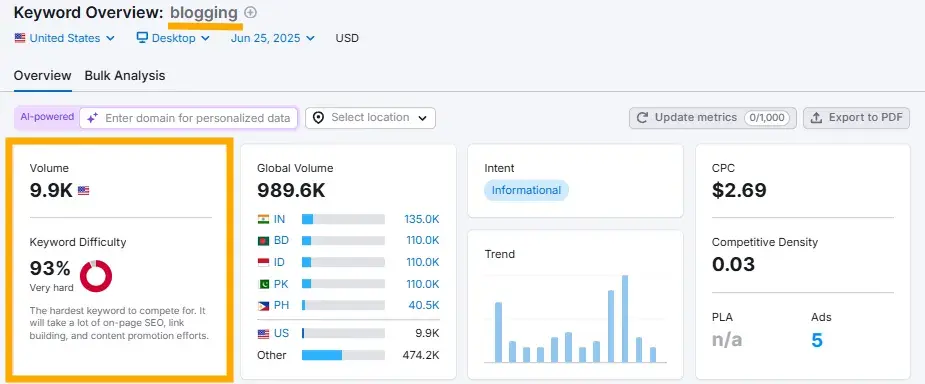This screenshot has width=925, height=384.
Task: Switch to the Bulk Analysis tab
Action: coord(124,76)
